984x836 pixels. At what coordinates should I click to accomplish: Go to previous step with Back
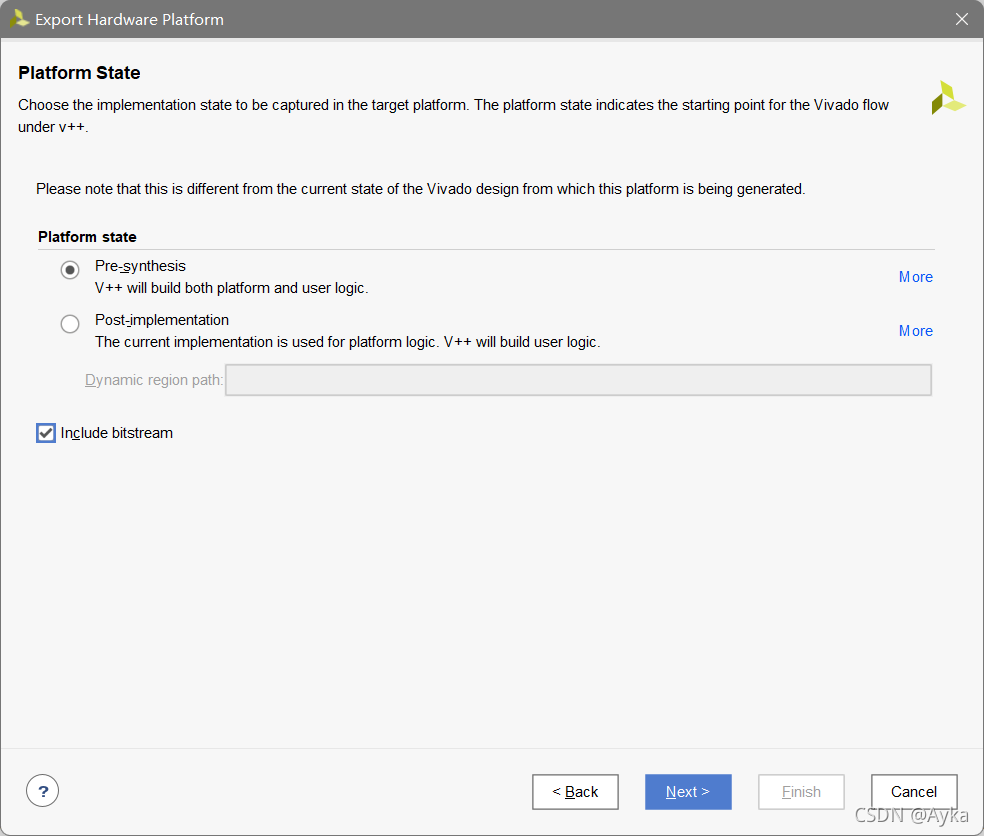pos(575,791)
